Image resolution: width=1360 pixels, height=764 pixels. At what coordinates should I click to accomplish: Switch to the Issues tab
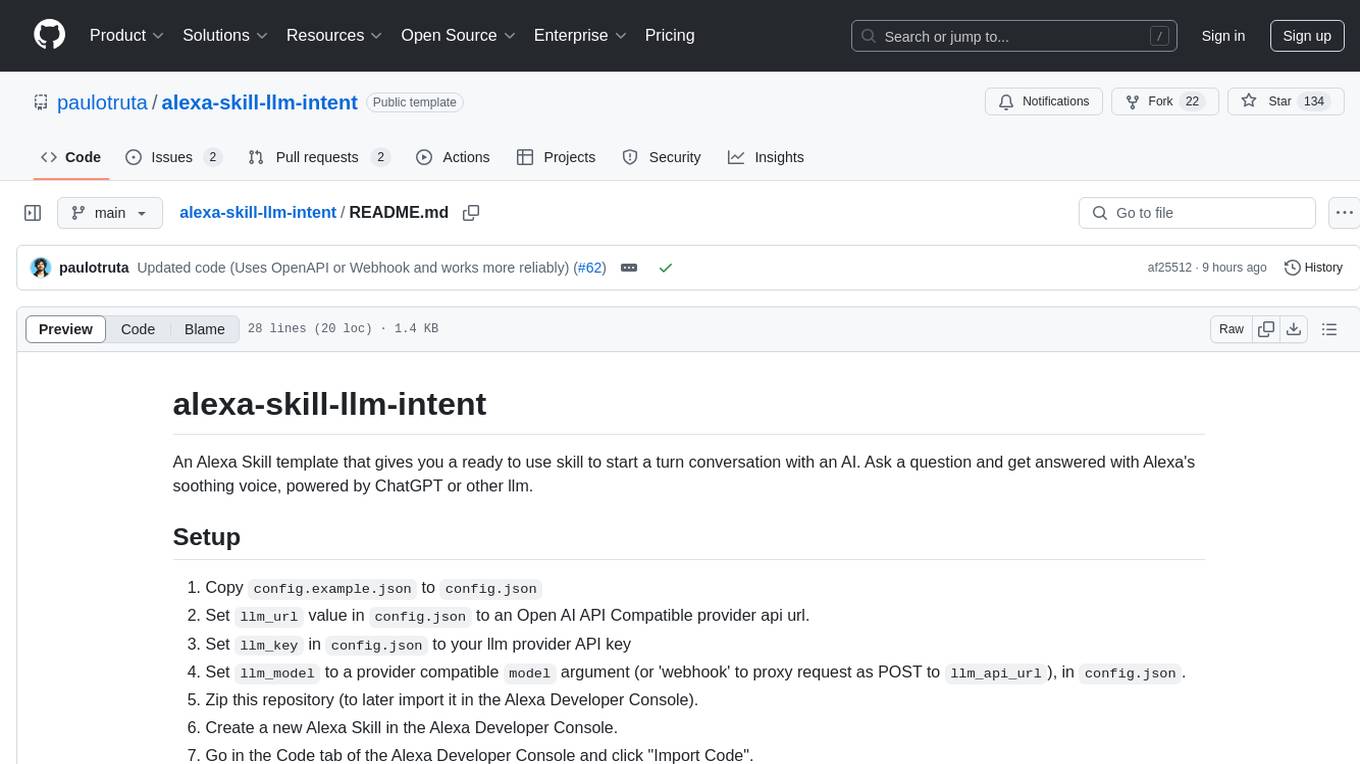click(173, 157)
